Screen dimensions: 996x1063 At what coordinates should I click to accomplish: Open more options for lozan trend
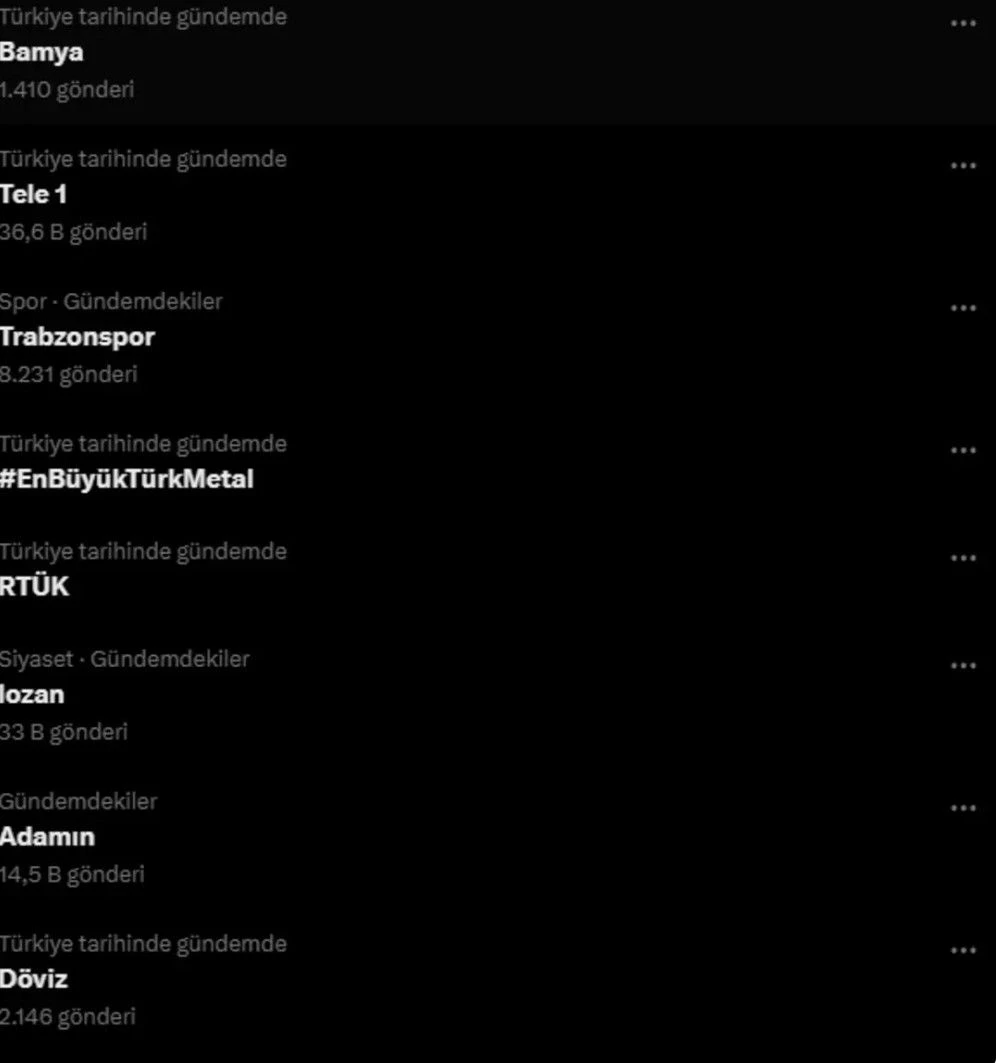963,666
